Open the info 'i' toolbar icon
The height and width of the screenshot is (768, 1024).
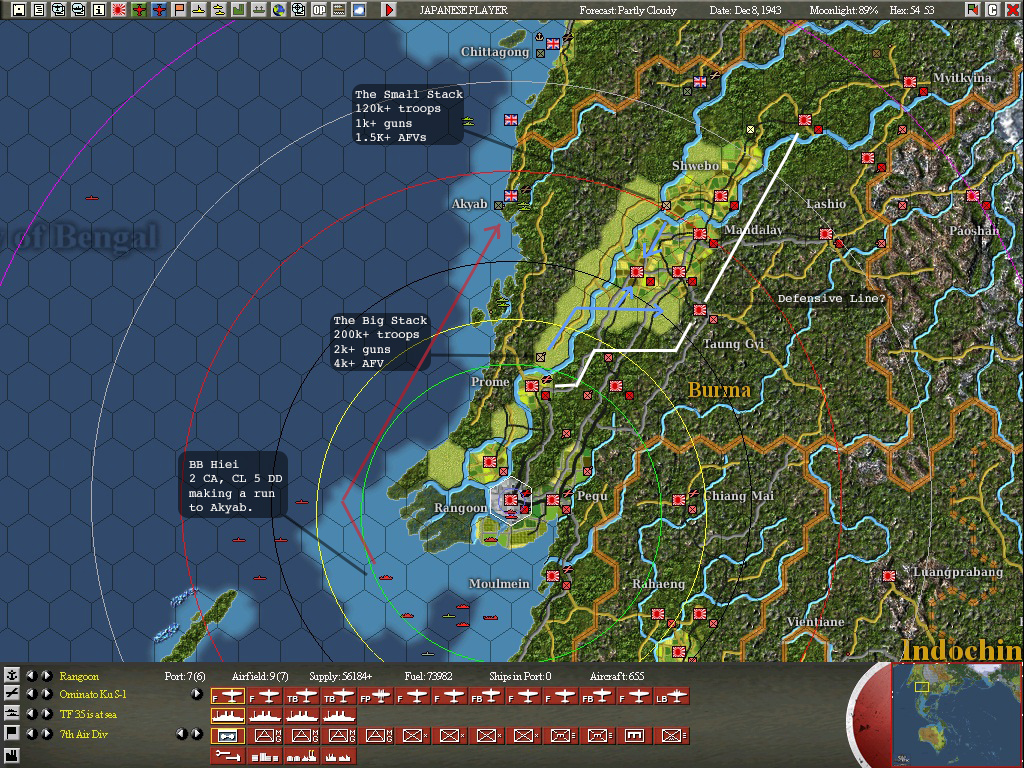coord(99,10)
